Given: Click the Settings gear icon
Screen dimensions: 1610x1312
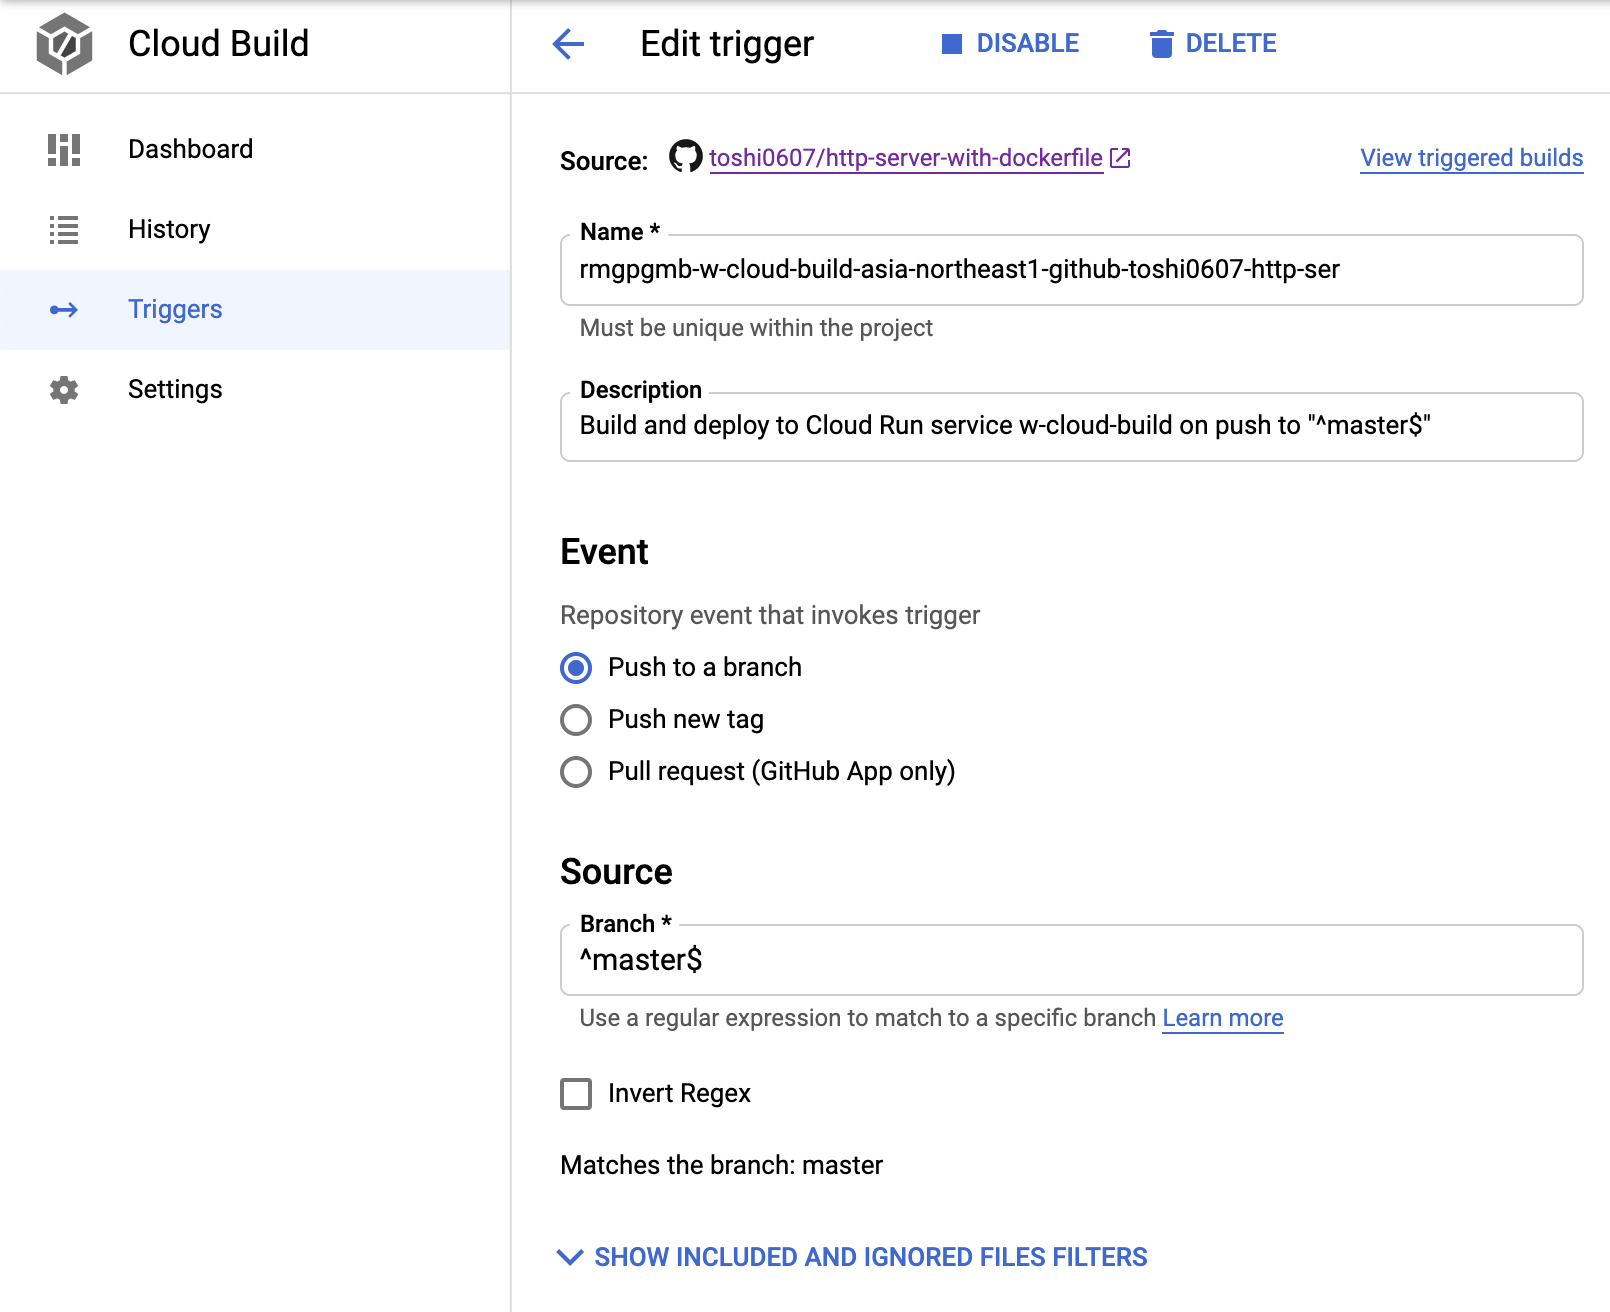Looking at the screenshot, I should pyautogui.click(x=64, y=390).
